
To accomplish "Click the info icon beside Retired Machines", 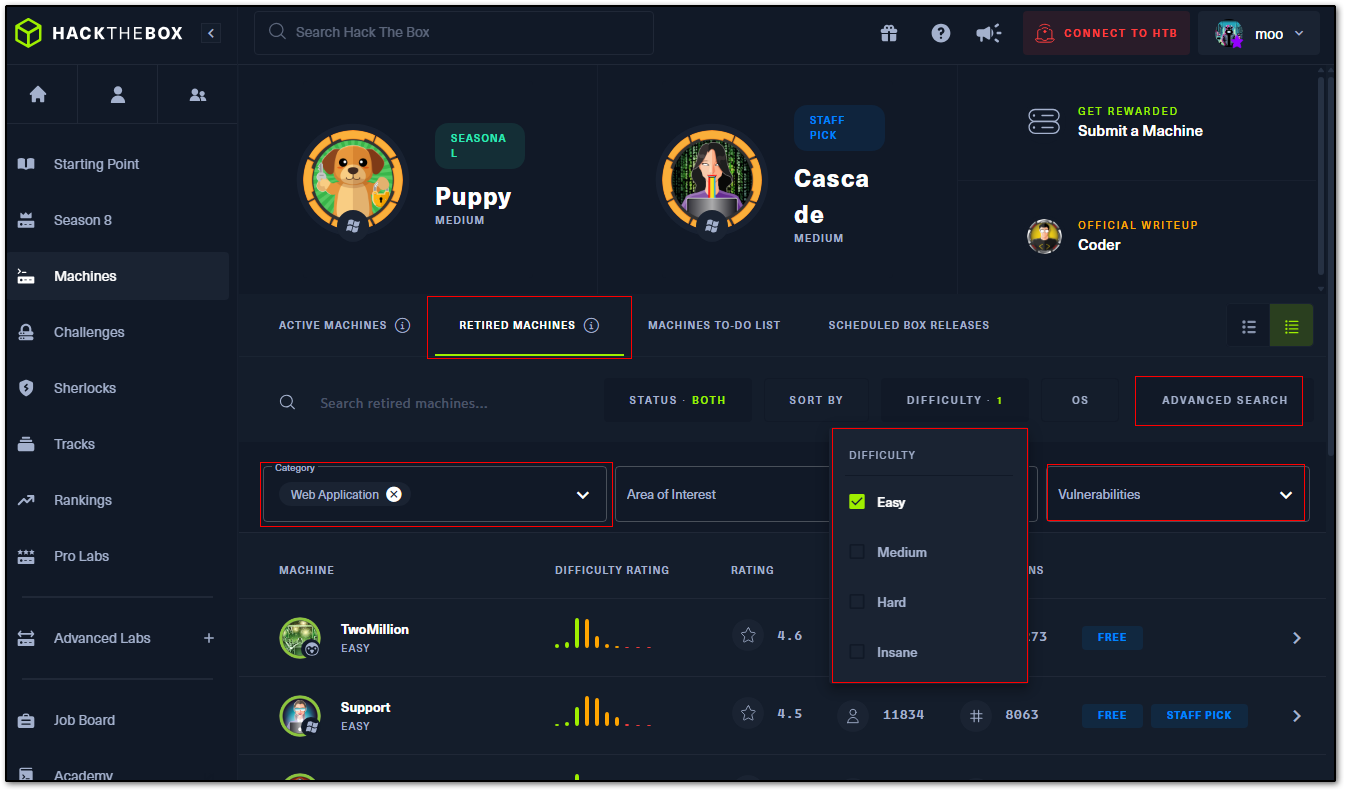I will click(591, 325).
